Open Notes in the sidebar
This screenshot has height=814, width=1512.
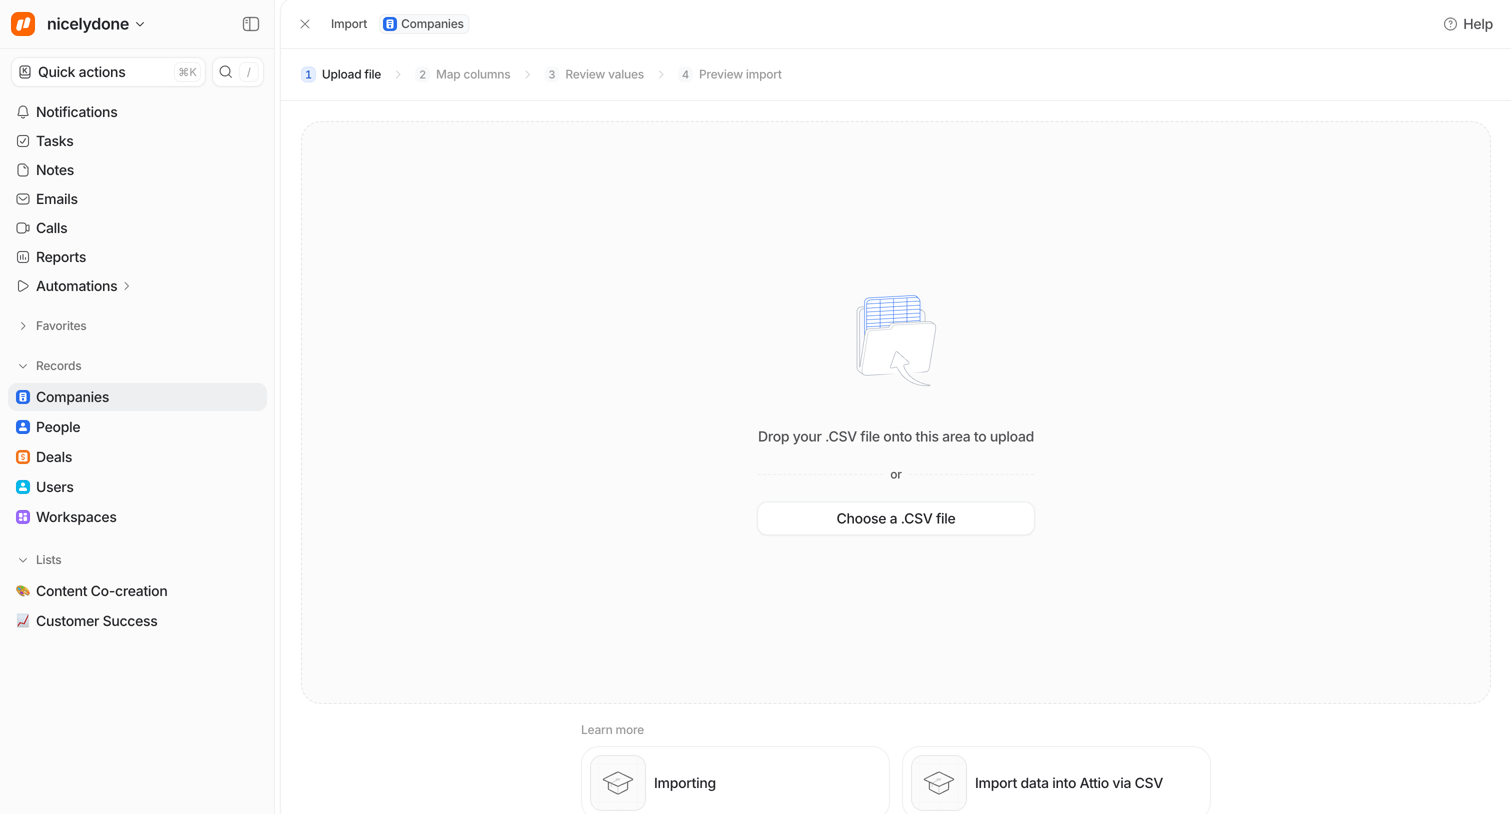click(54, 170)
